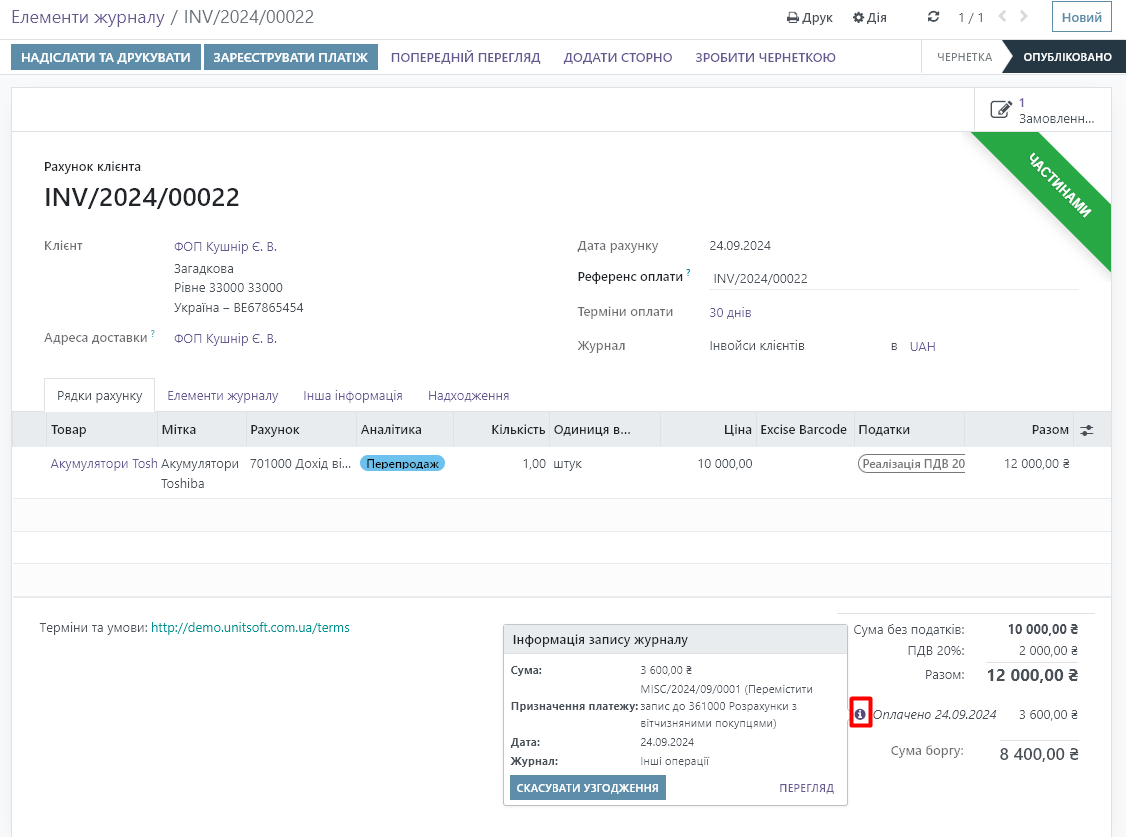Click help tooltip next to Референс оплати
Image resolution: width=1126 pixels, height=837 pixels.
tap(689, 272)
